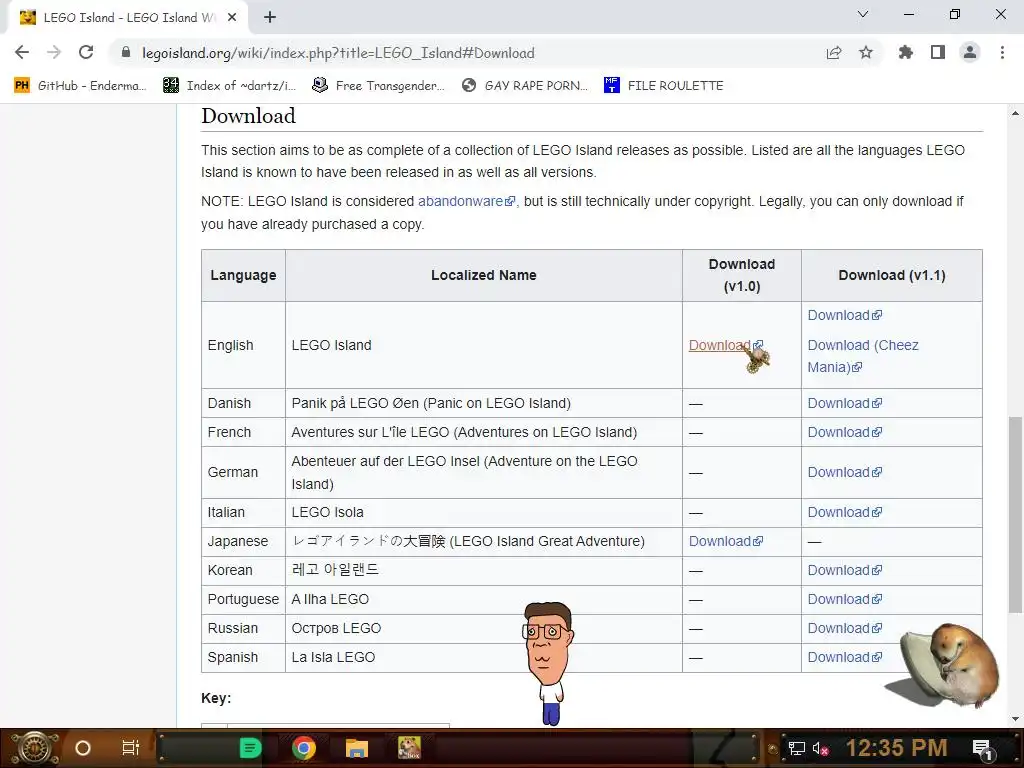Screen dimensions: 1024x768
Task: View site lock information in address bar
Action: point(126,53)
